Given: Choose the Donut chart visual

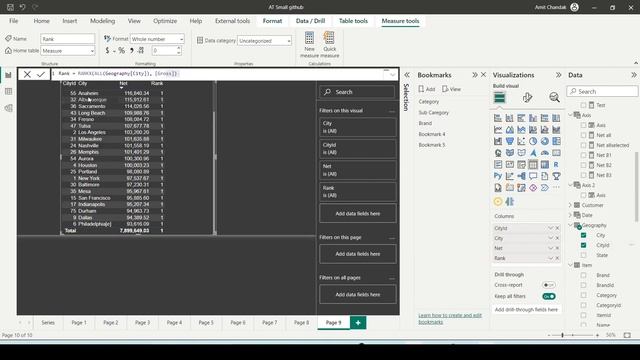Looking at the screenshot, I should 544,141.
